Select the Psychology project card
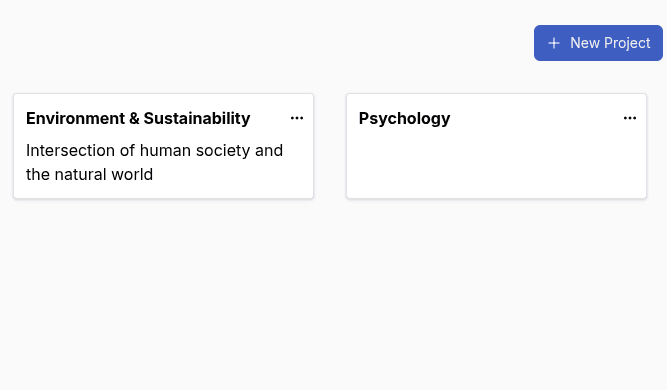This screenshot has height=390, width=667. coord(496,146)
